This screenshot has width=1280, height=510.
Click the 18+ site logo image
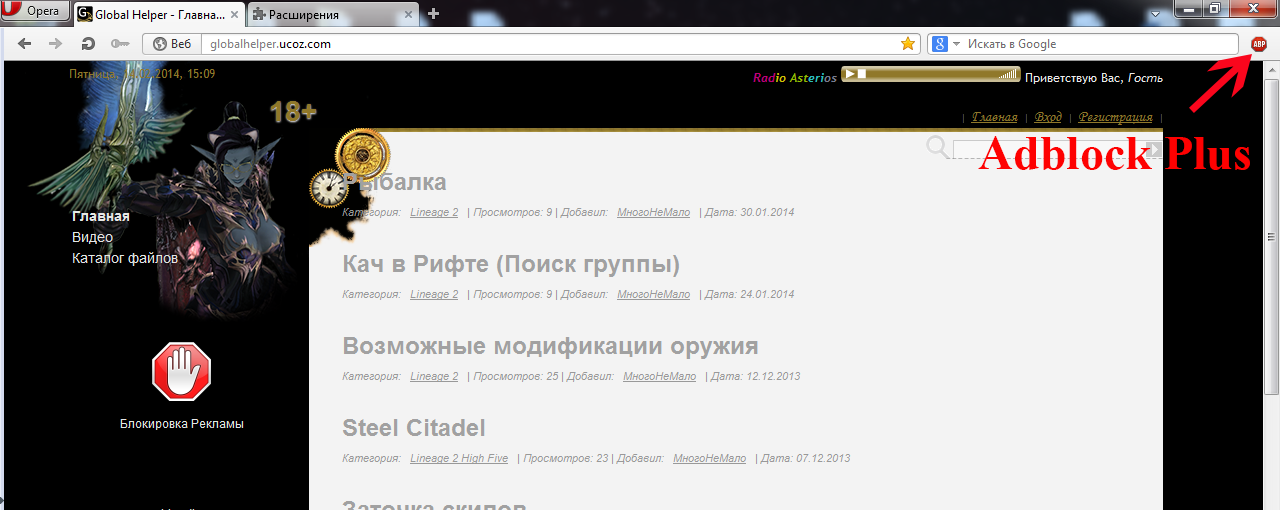(x=293, y=112)
